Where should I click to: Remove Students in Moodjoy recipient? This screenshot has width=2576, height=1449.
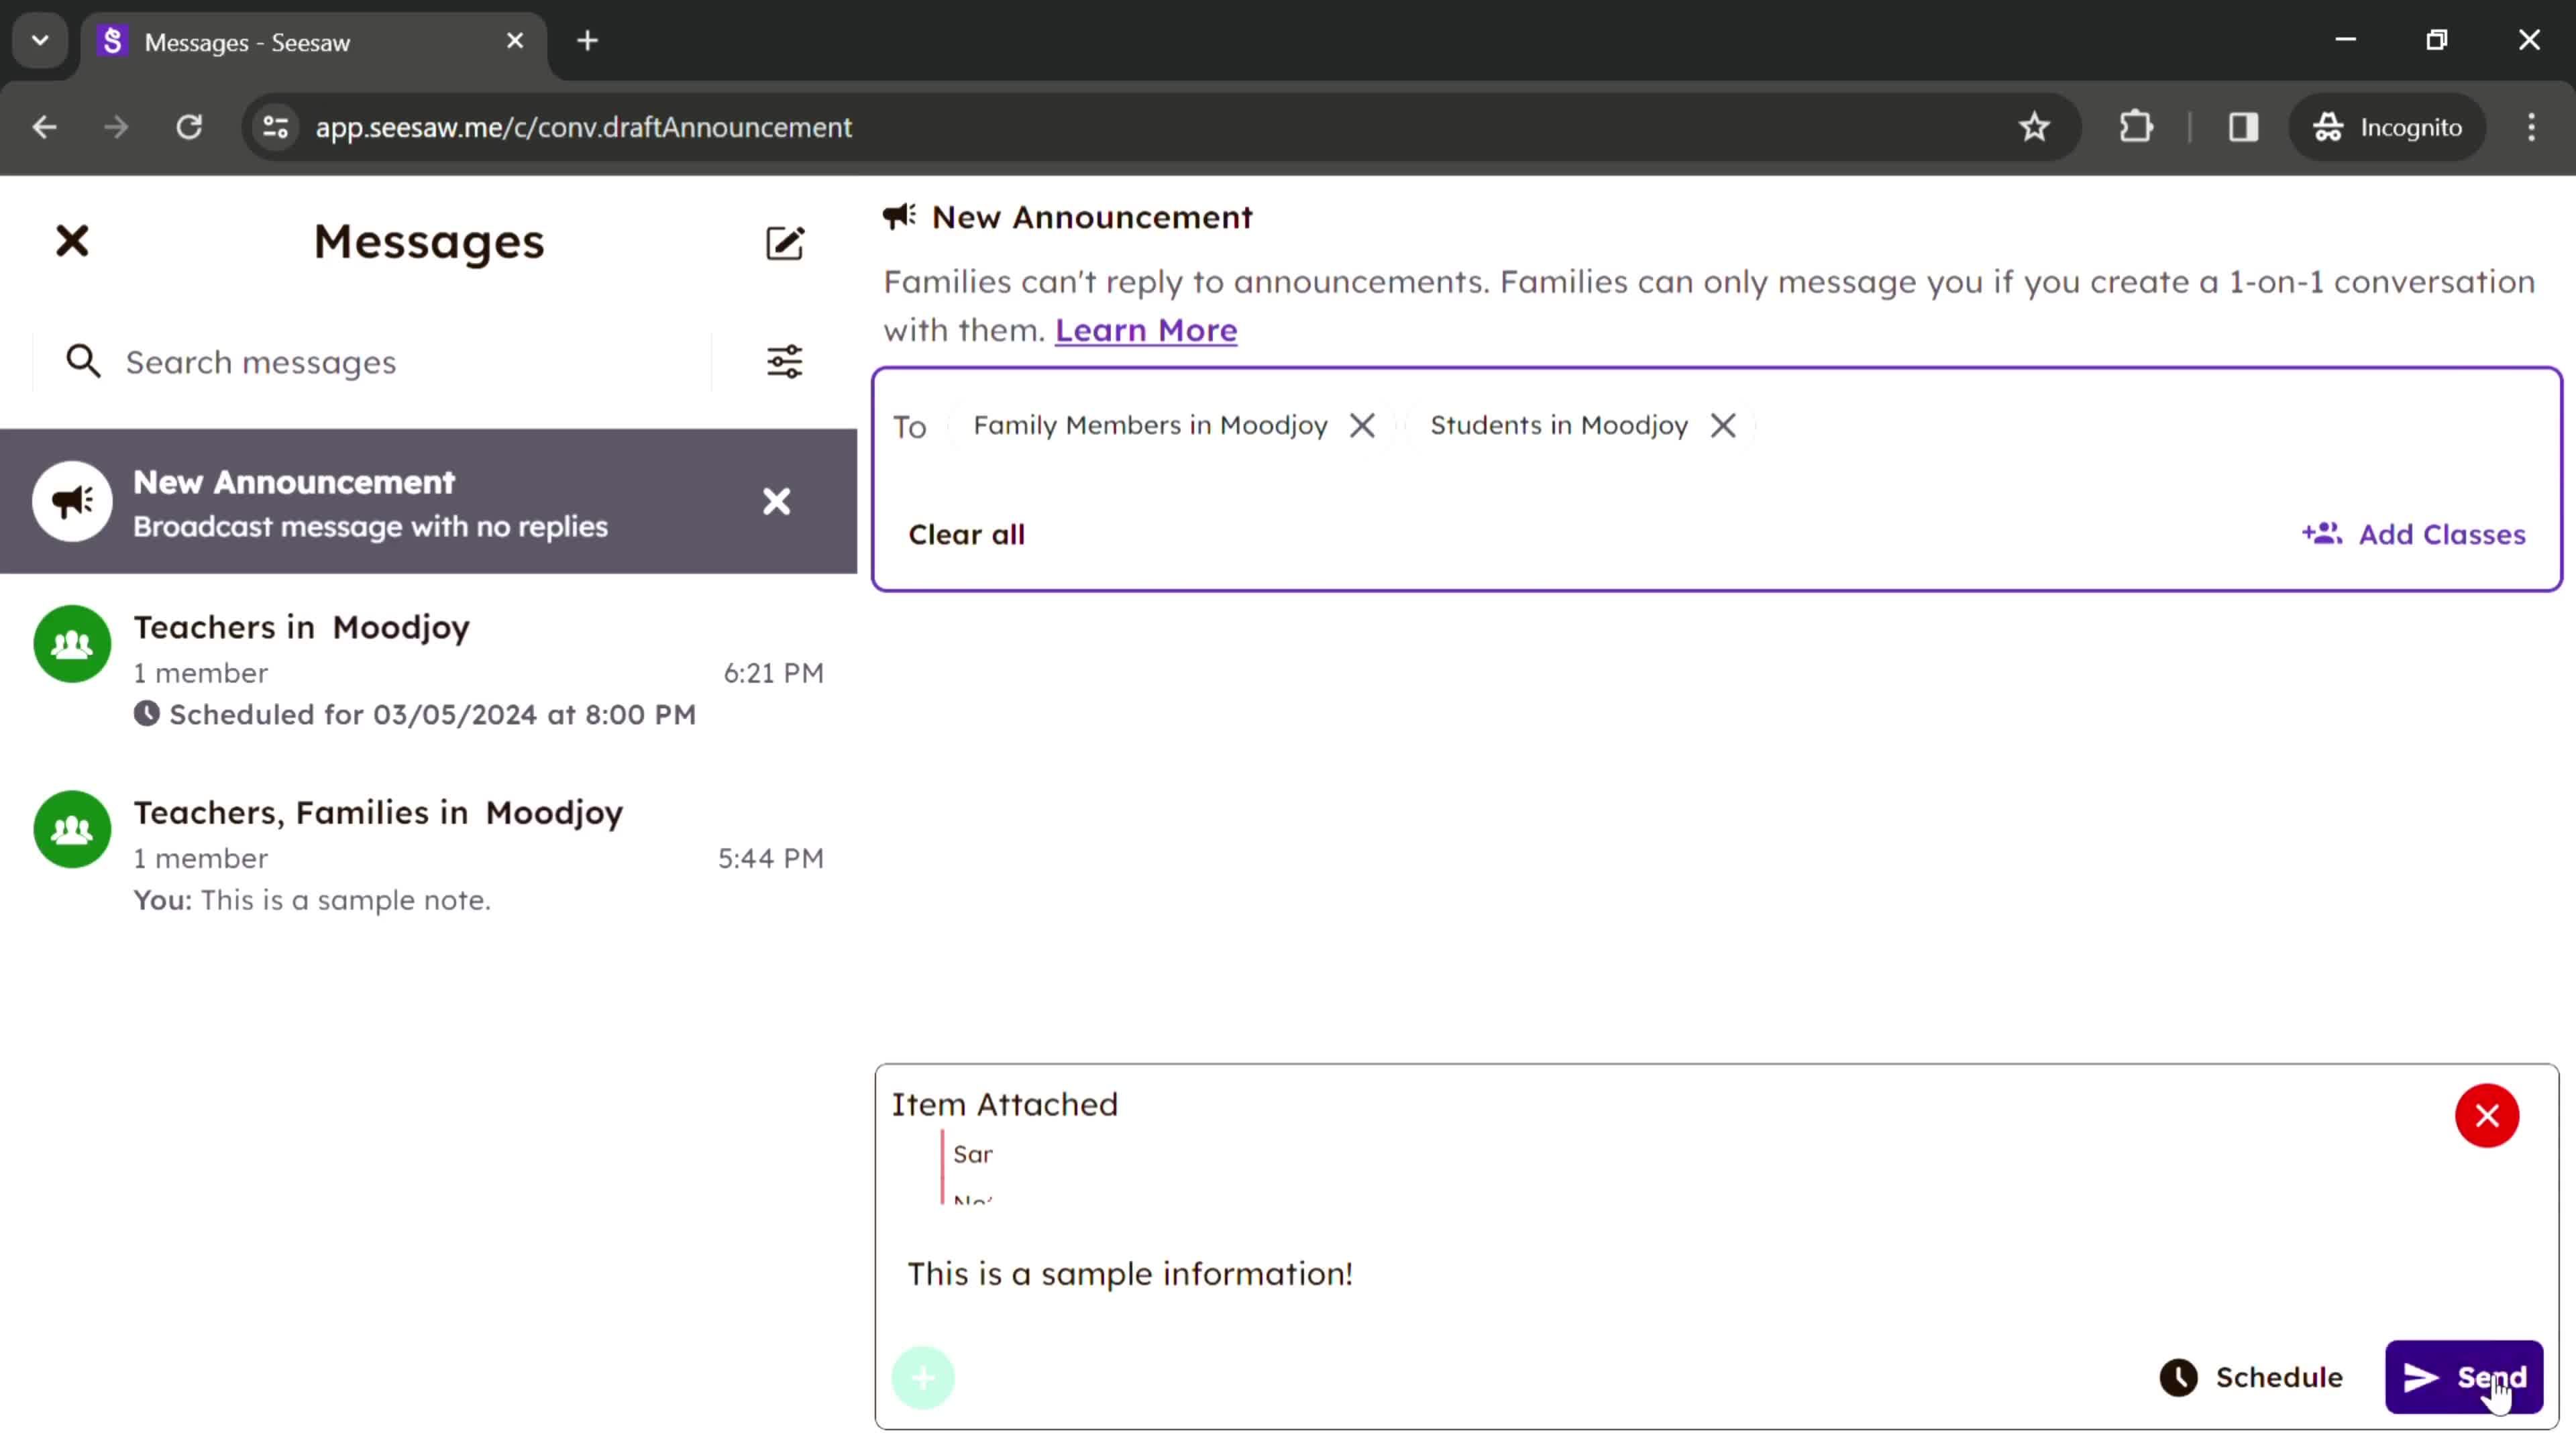tap(1723, 425)
